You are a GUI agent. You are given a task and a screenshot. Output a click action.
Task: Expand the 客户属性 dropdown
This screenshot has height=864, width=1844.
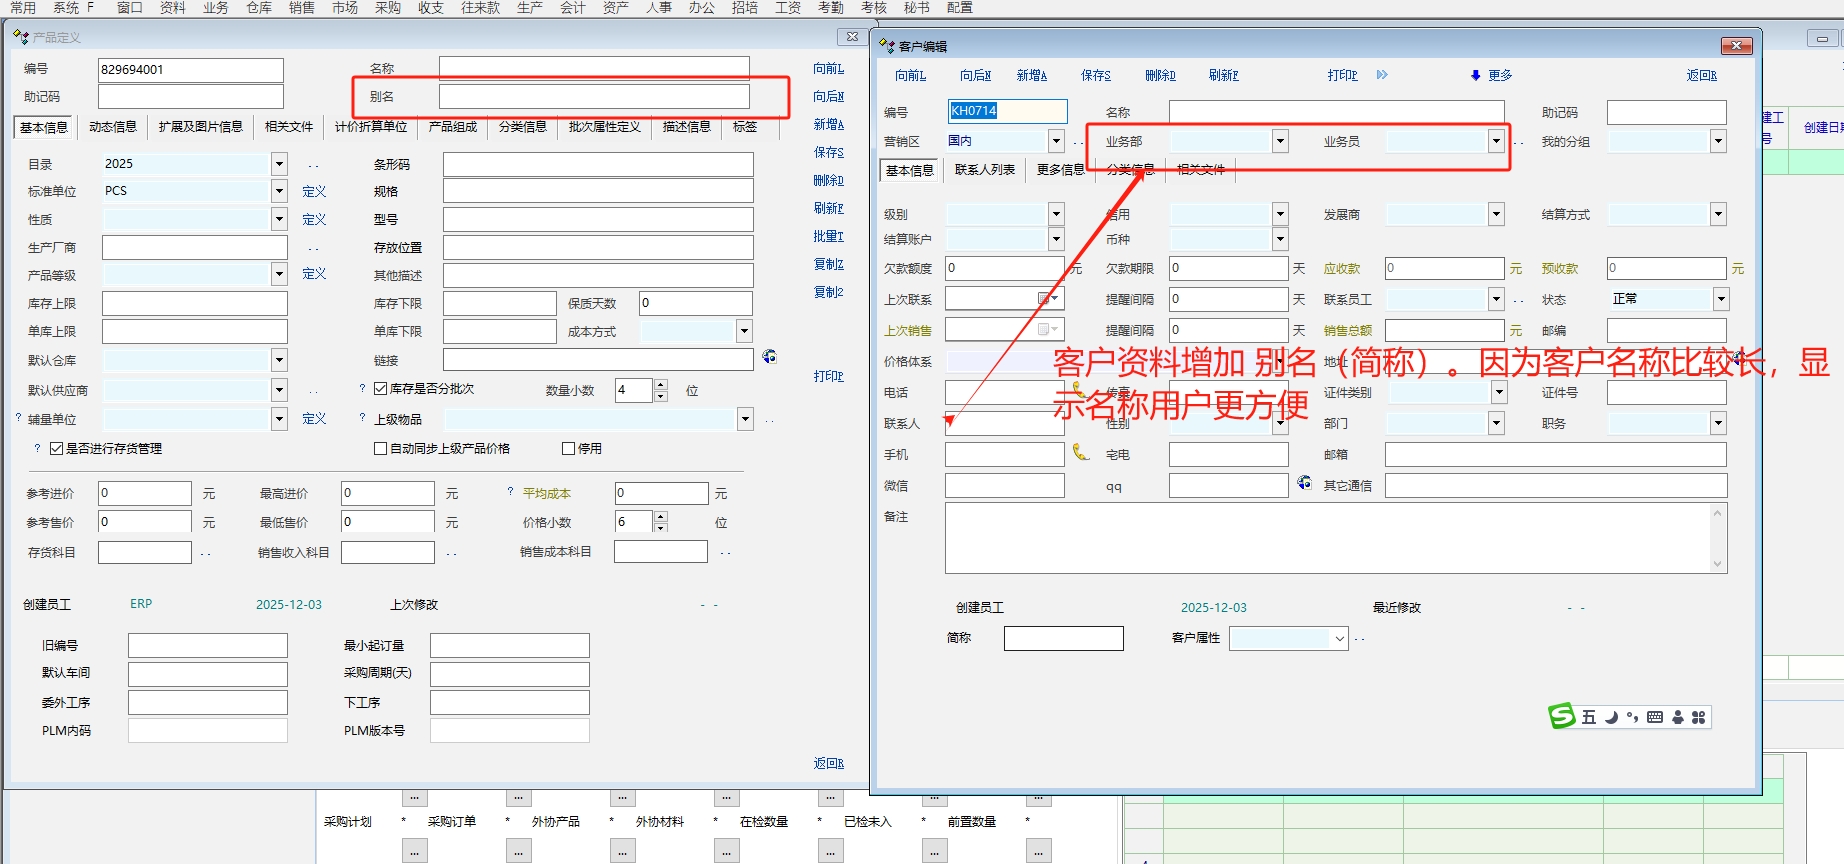pyautogui.click(x=1340, y=639)
